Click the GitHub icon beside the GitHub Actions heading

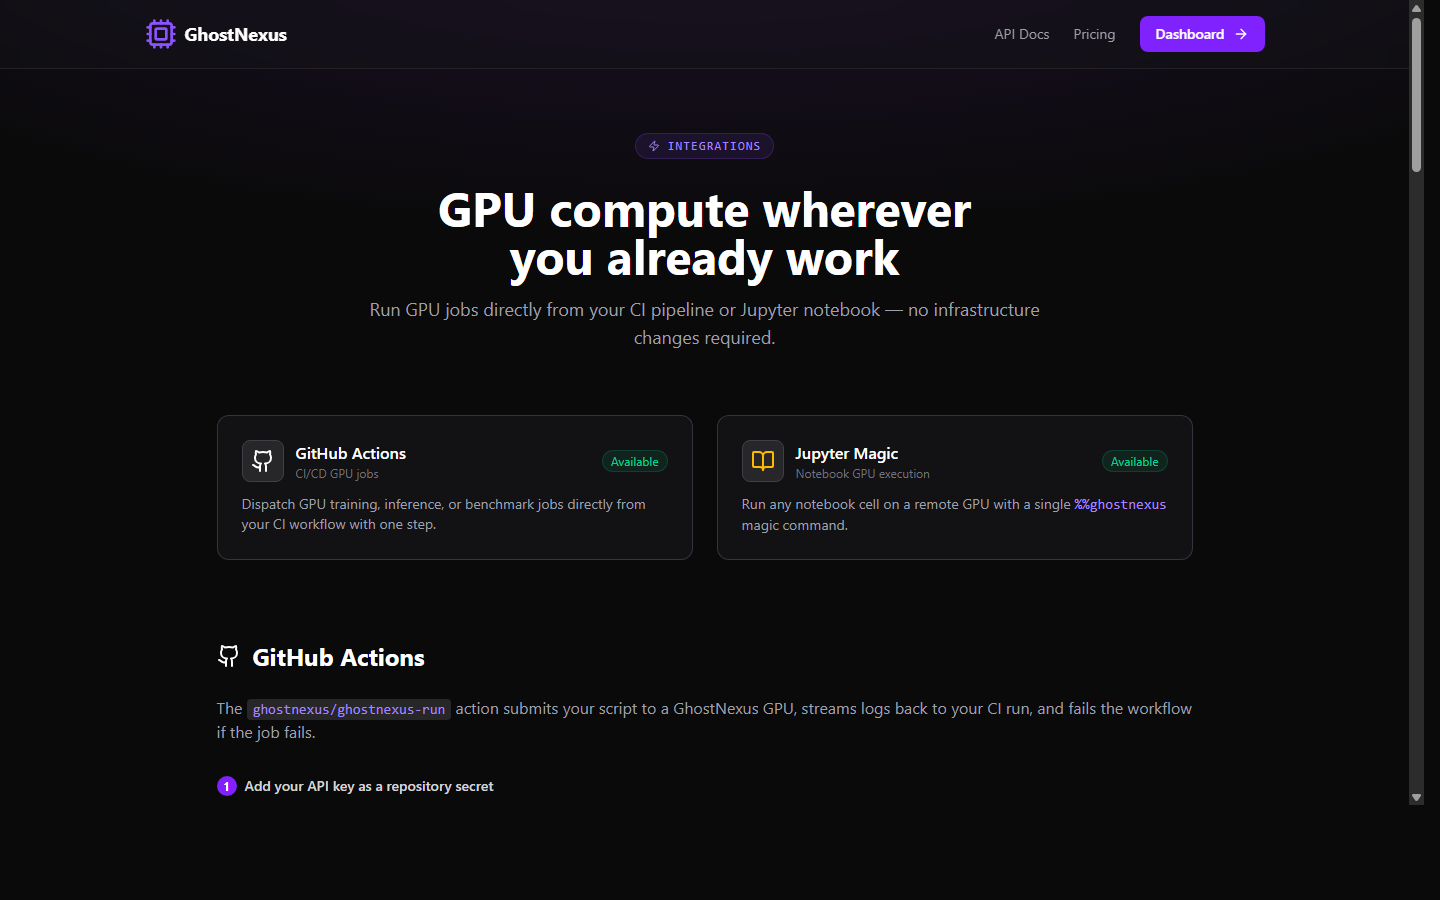[228, 656]
